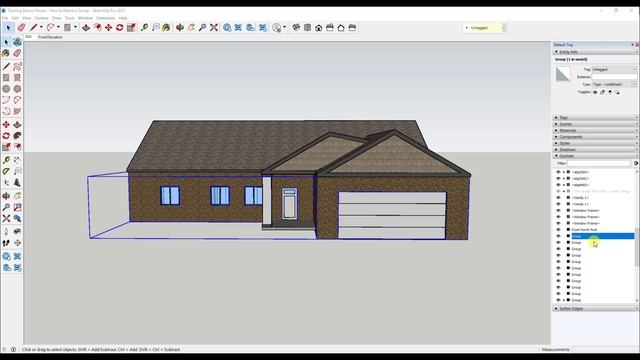Toggle visibility of first Window Frame row
The height and width of the screenshot is (360, 640).
(x=558, y=210)
